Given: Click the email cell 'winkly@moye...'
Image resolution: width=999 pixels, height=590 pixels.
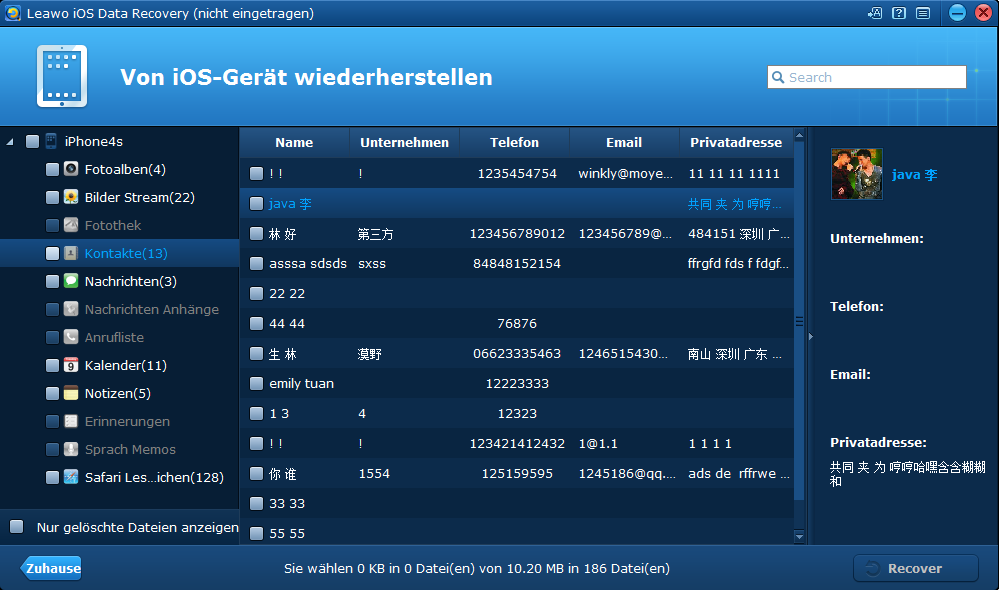Looking at the screenshot, I should pyautogui.click(x=625, y=173).
